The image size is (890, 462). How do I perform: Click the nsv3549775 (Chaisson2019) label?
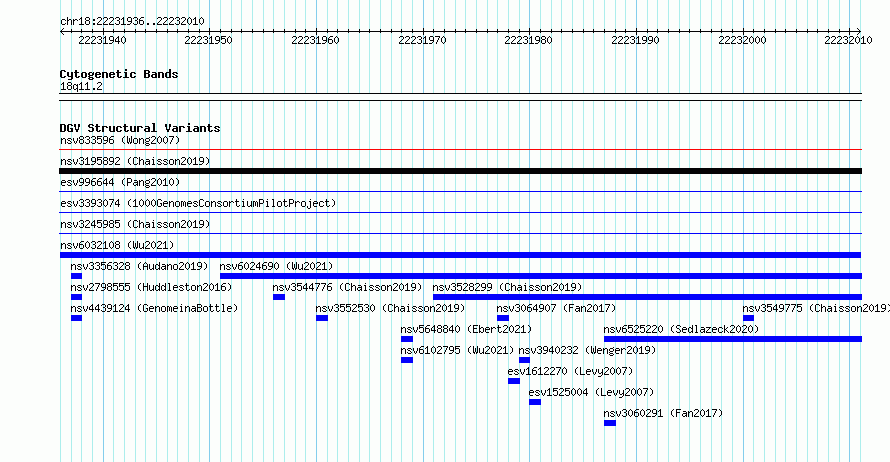tap(816, 308)
